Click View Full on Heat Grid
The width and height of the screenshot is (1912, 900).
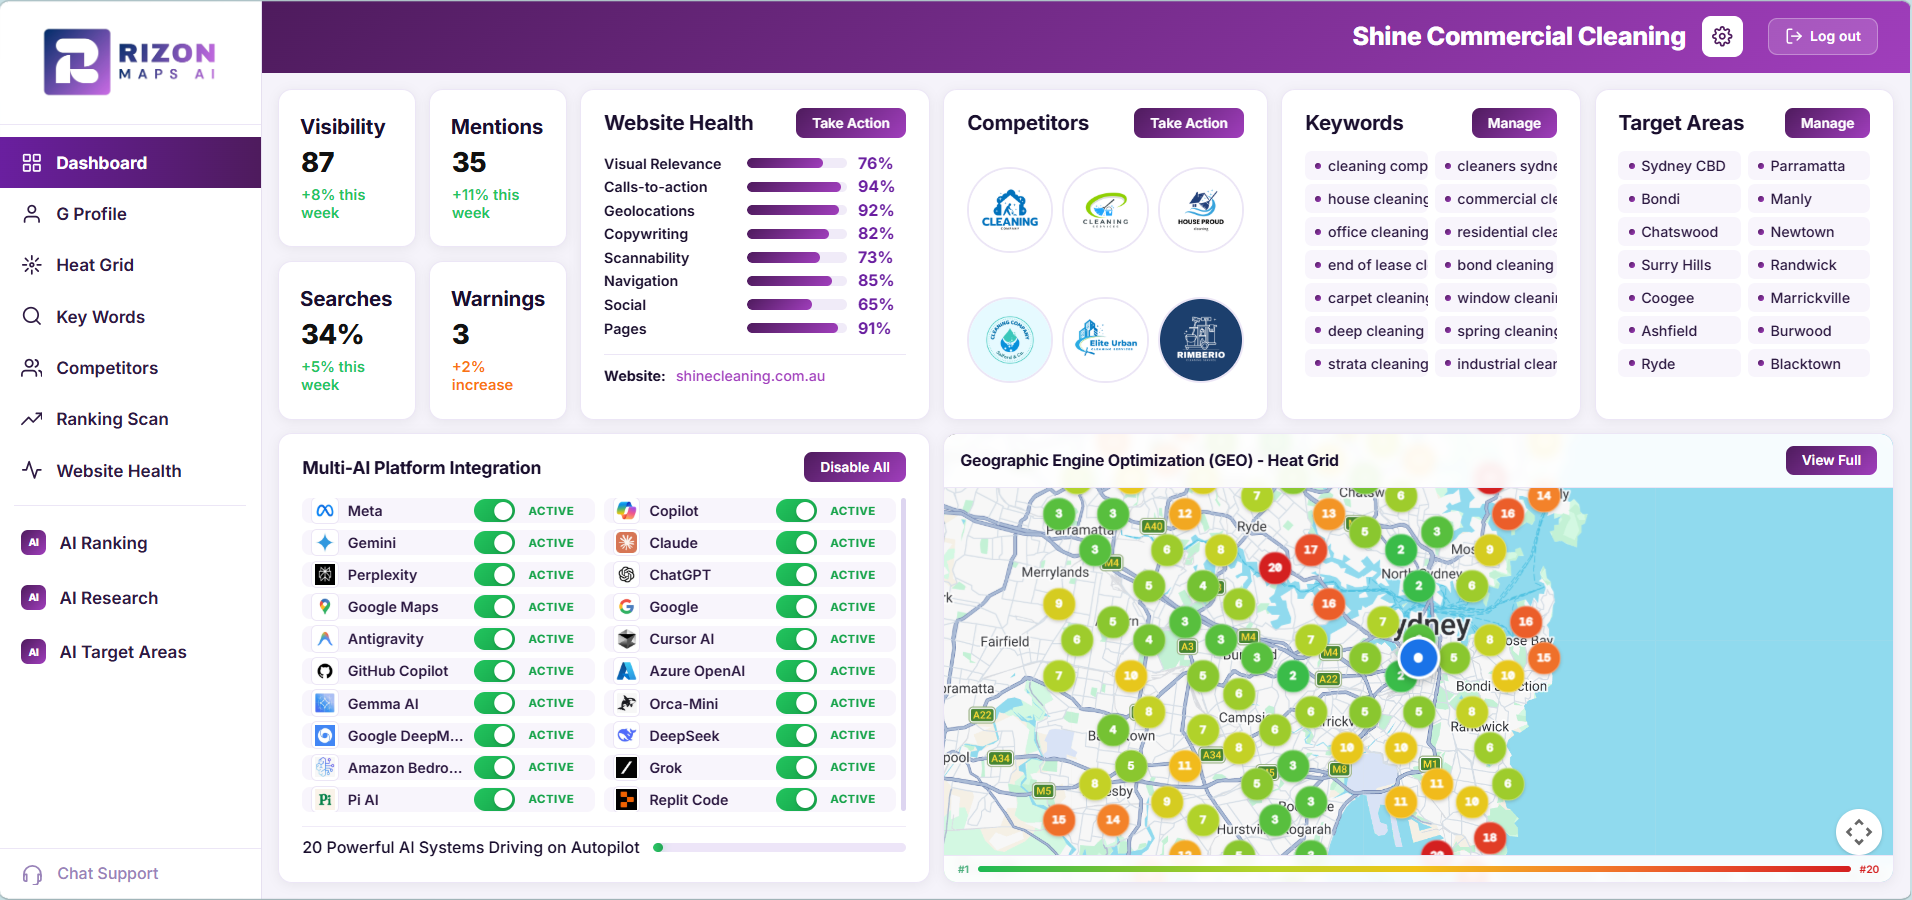click(1831, 460)
